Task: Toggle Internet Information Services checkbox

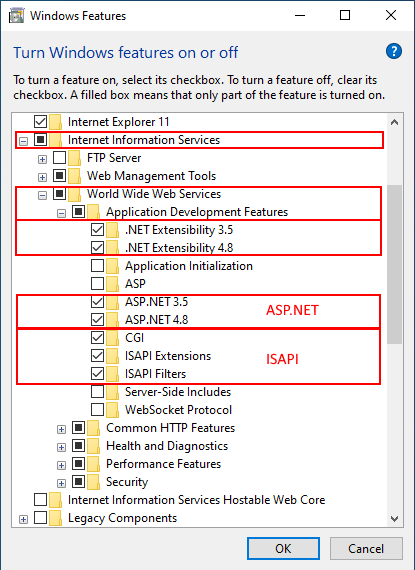Action: 40,140
